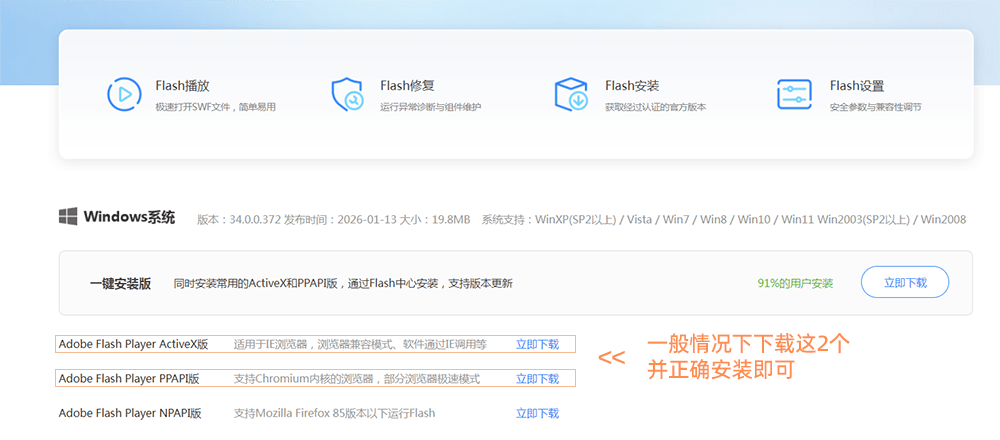Click Adobe Flash Player NPAPI版 name text

tap(130, 413)
